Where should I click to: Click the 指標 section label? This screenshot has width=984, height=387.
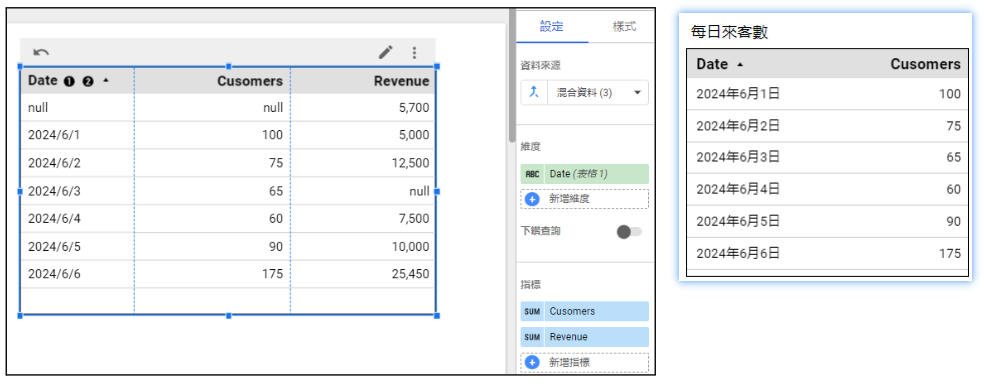point(530,285)
